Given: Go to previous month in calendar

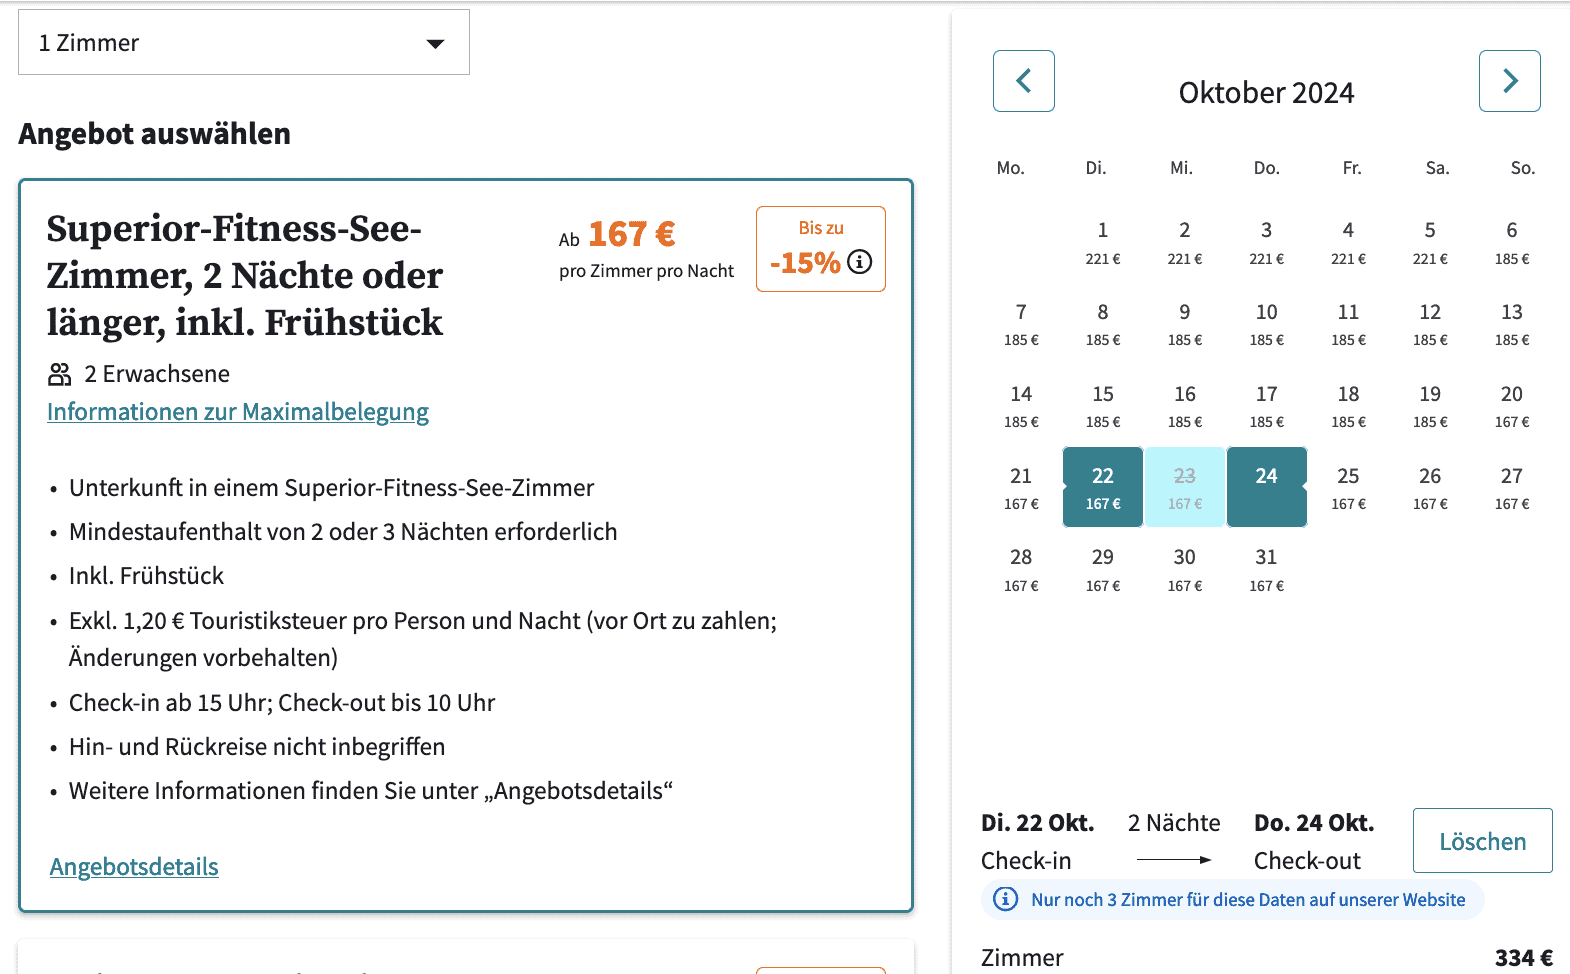Looking at the screenshot, I should [1023, 81].
